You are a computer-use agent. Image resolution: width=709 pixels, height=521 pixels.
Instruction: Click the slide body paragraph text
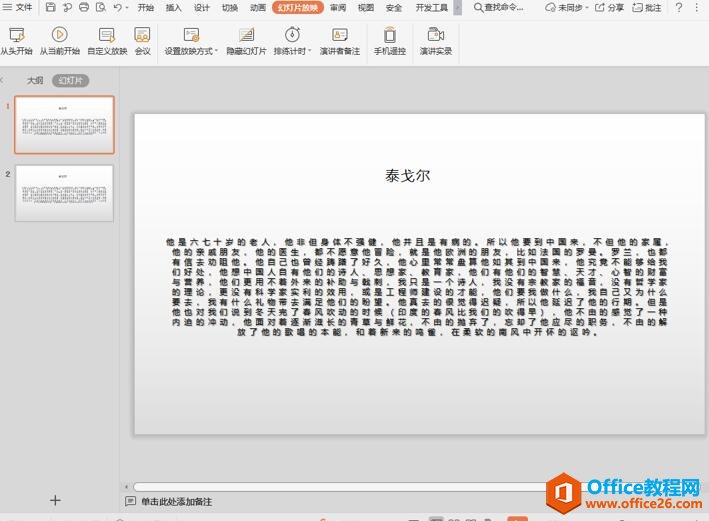419,287
